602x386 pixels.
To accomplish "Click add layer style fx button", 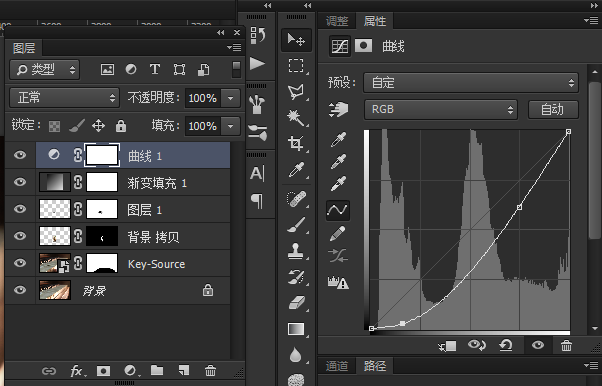I will tap(78, 371).
